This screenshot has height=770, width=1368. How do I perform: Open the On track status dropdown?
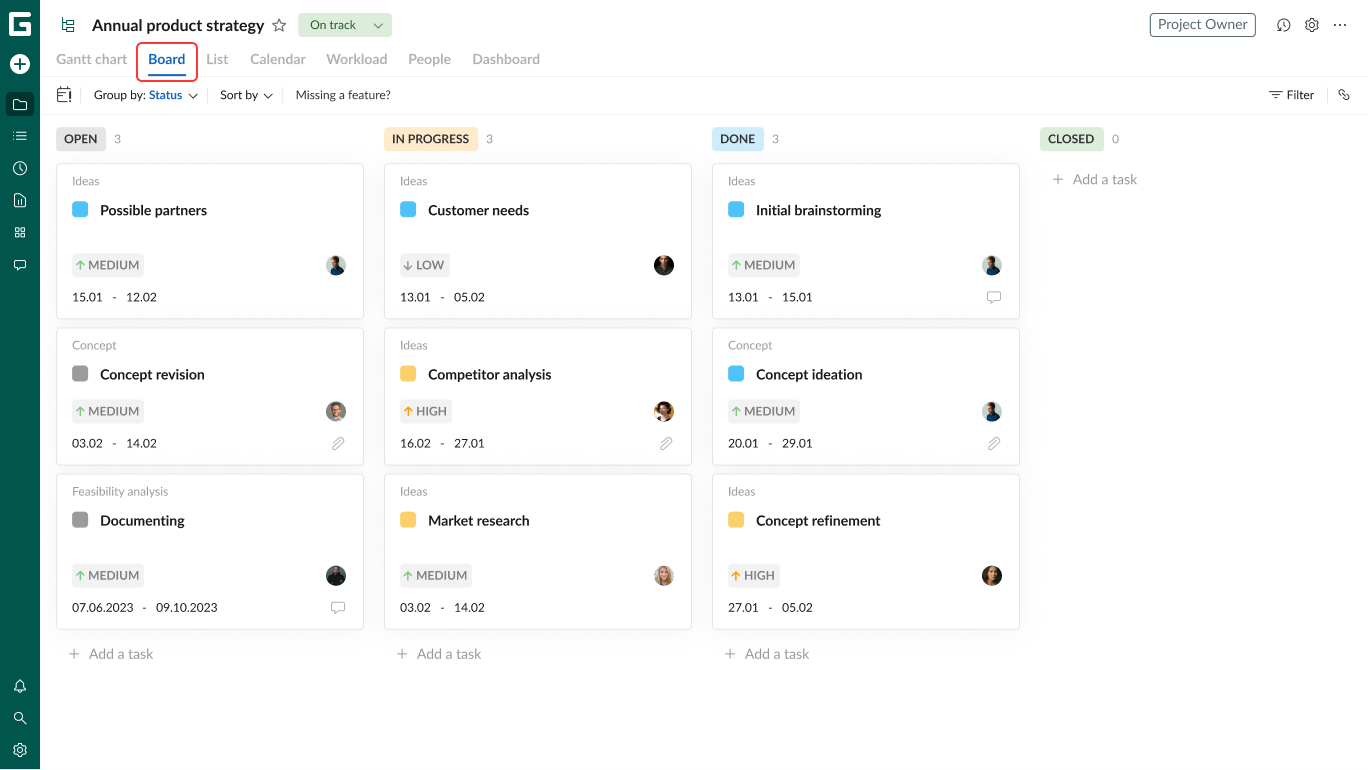coord(344,24)
